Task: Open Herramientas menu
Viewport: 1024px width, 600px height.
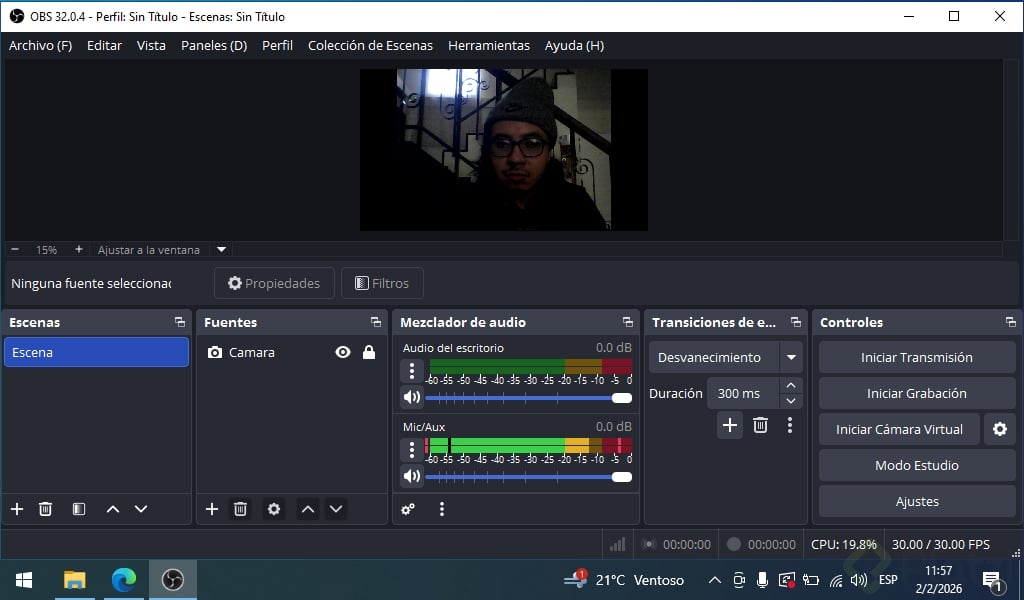Action: pos(489,46)
